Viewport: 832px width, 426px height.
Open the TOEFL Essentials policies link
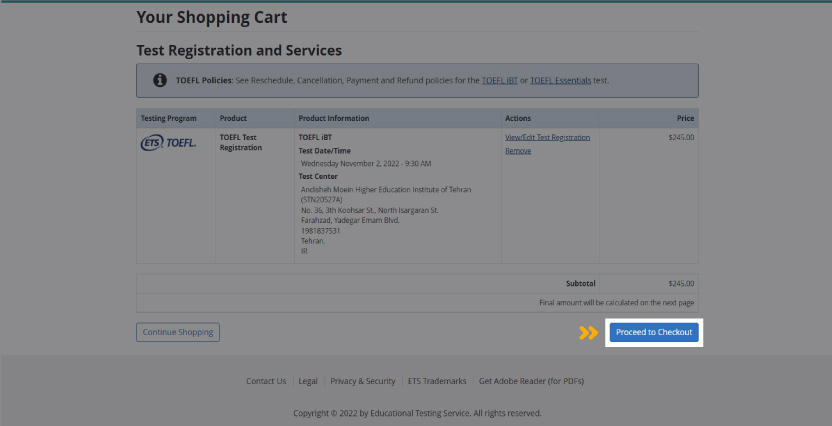pos(560,81)
